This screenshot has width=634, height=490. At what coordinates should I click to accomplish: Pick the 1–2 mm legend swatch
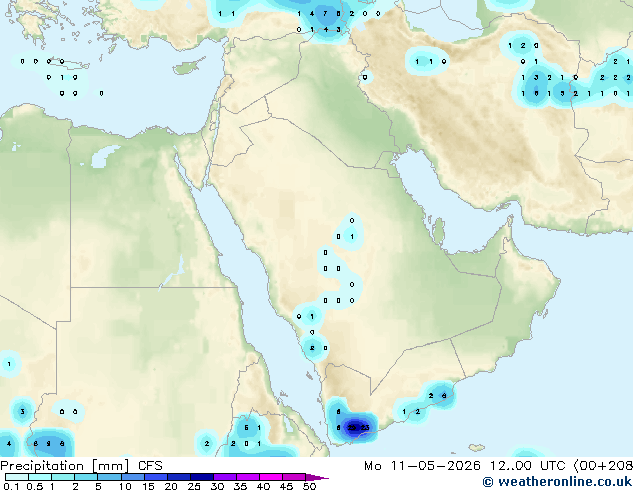click(x=63, y=477)
